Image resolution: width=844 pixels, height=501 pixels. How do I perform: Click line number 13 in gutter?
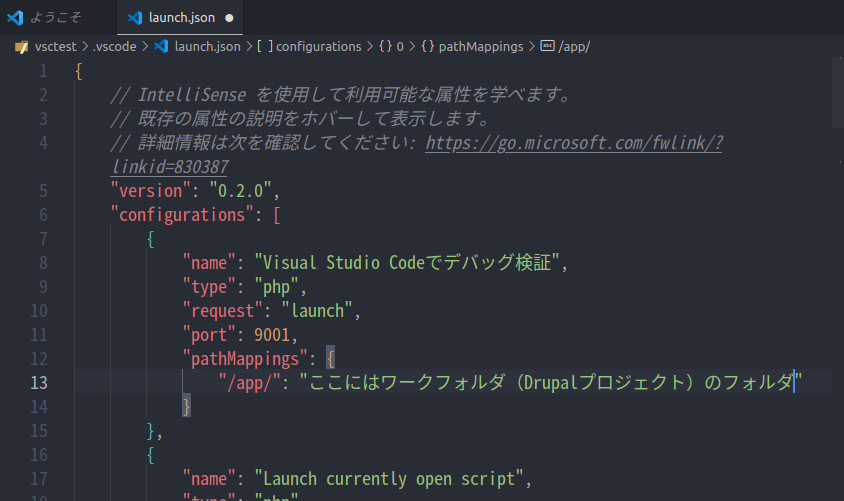39,383
